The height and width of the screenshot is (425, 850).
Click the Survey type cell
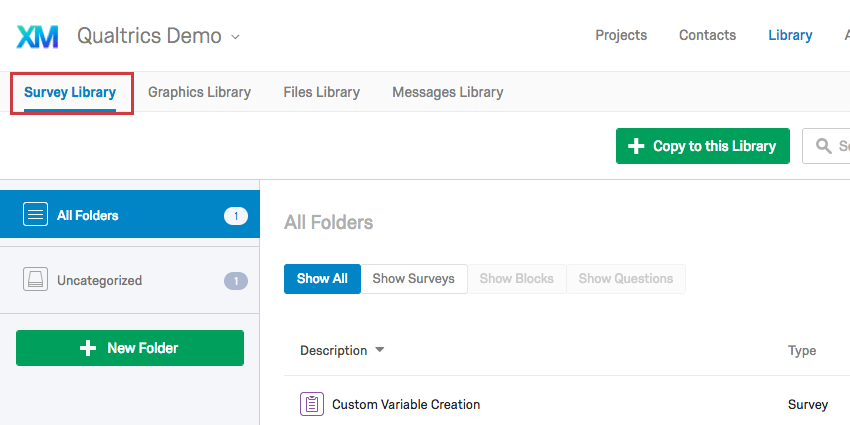808,404
